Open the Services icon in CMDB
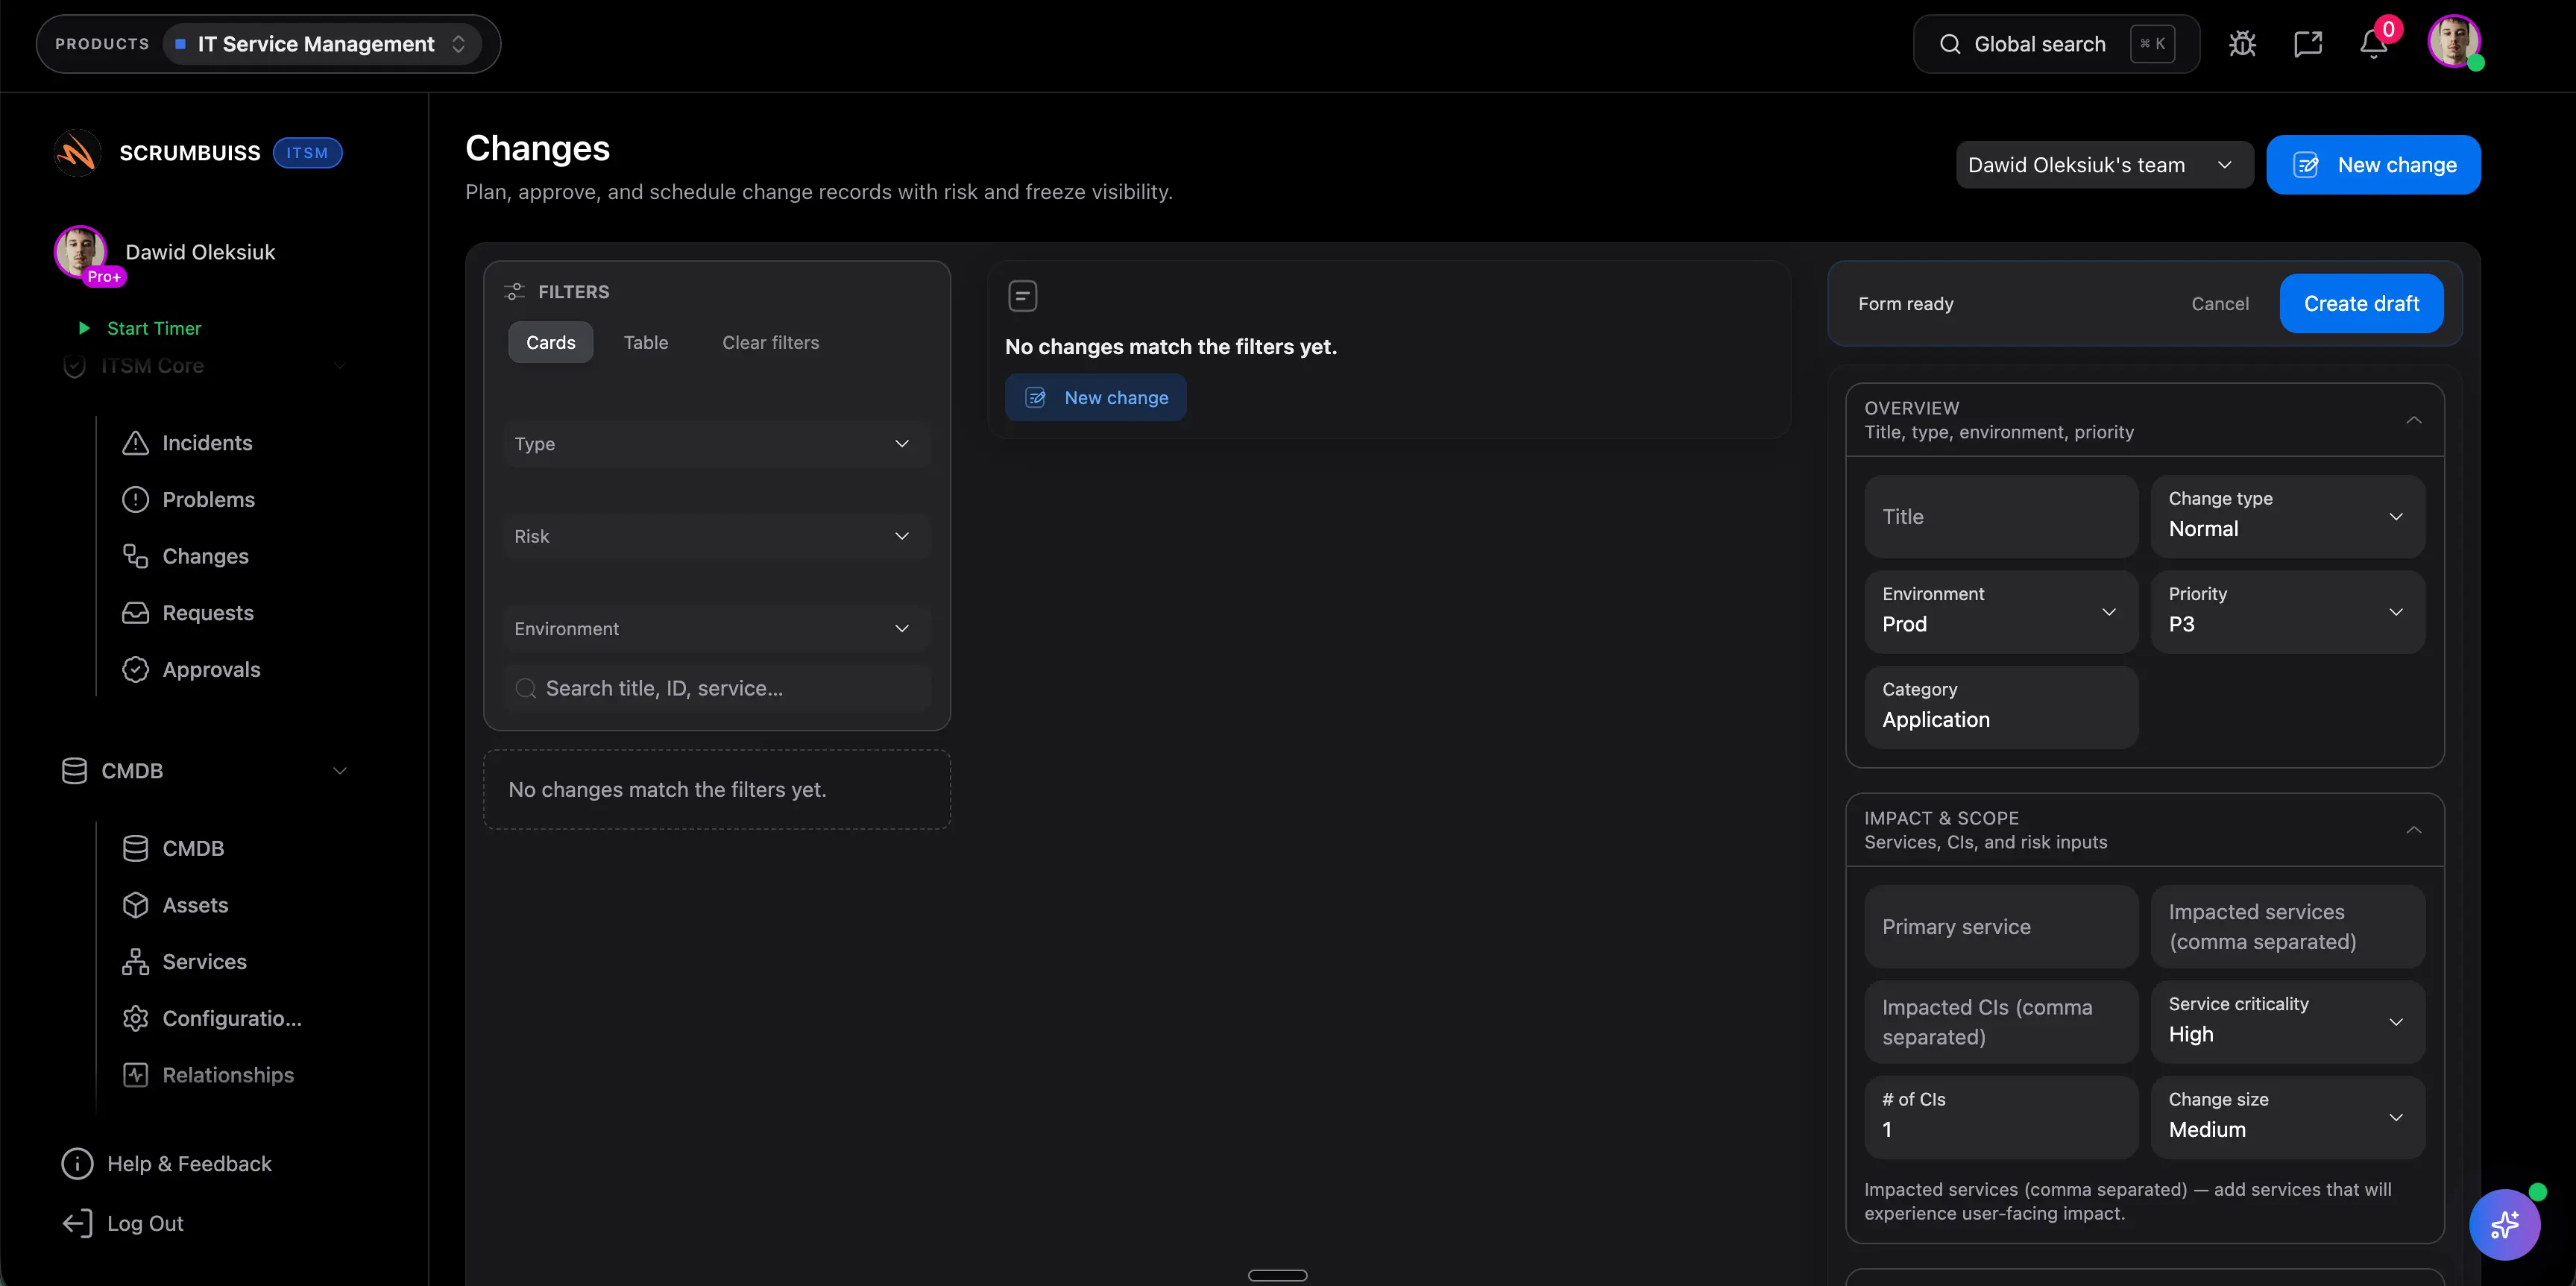The height and width of the screenshot is (1286, 2576). (x=136, y=961)
